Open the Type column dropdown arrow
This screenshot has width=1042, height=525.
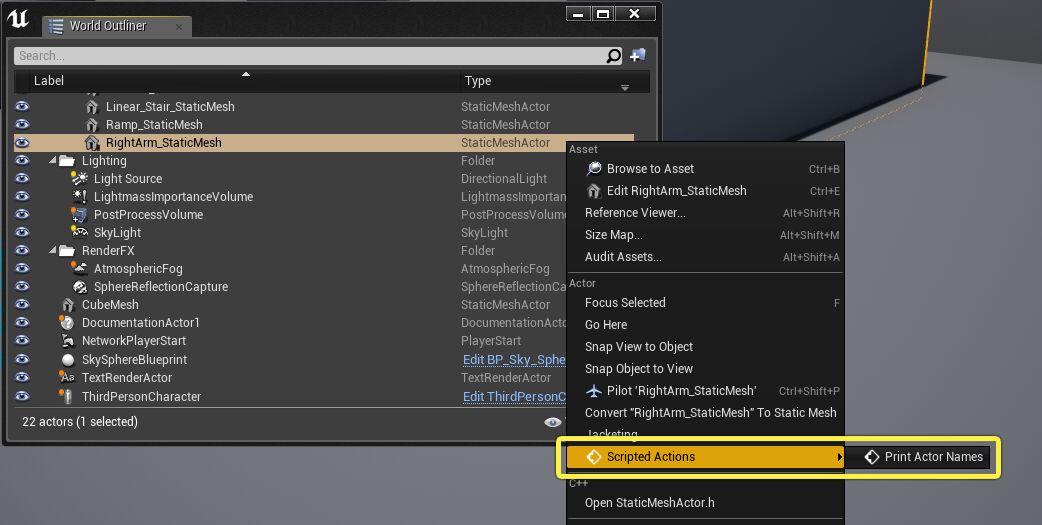[x=625, y=87]
